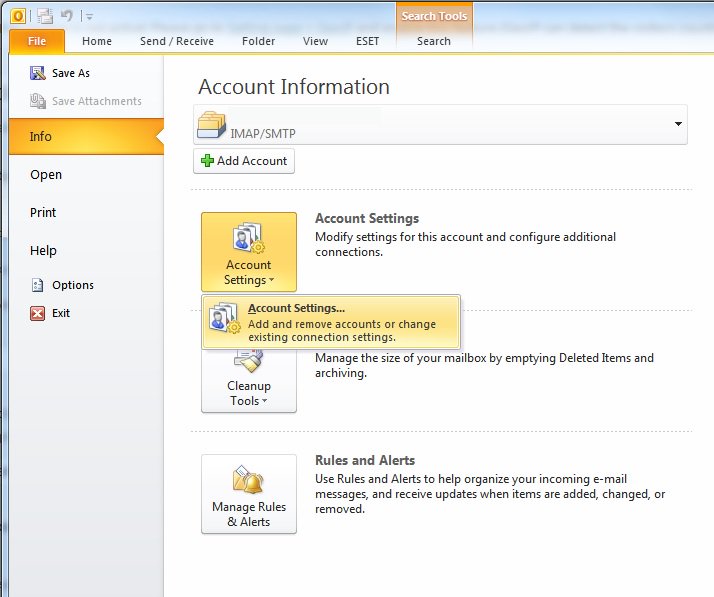Select Print in the File sidebar
714x597 pixels.
click(43, 213)
